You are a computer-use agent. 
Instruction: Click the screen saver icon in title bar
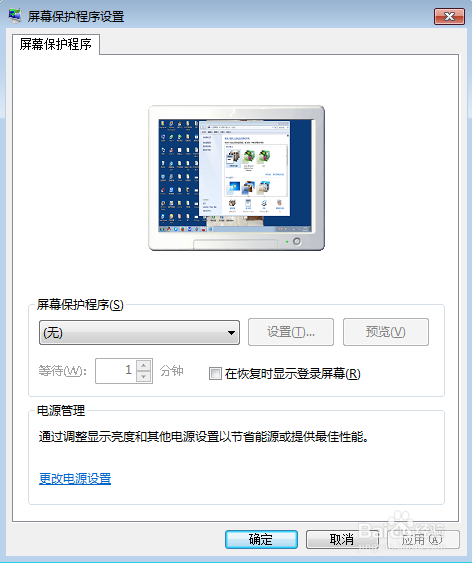[14, 16]
